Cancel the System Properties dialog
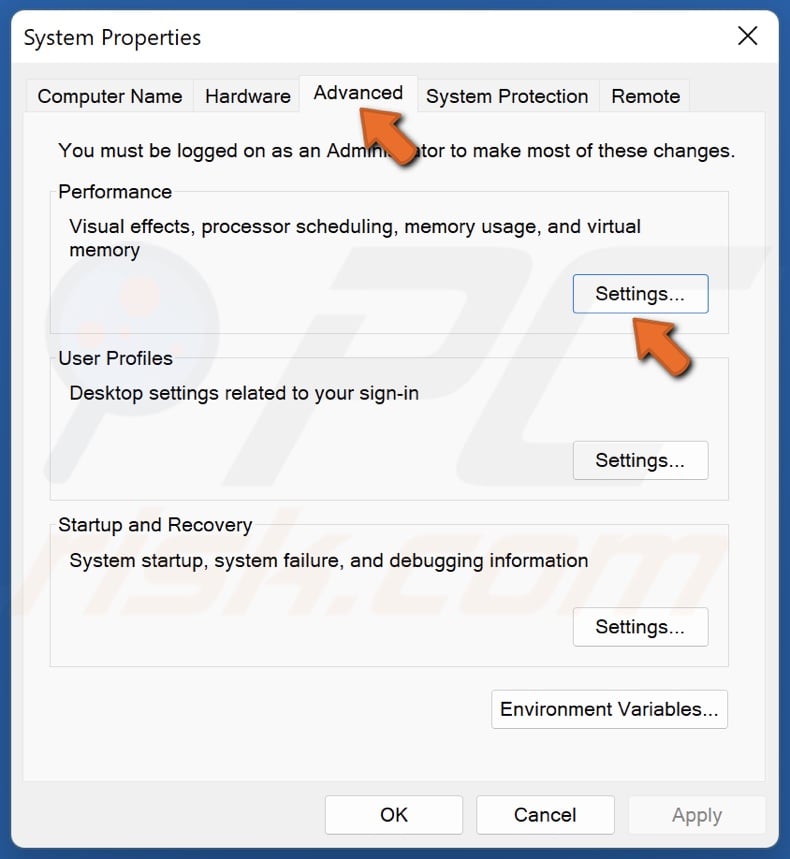 click(x=545, y=815)
